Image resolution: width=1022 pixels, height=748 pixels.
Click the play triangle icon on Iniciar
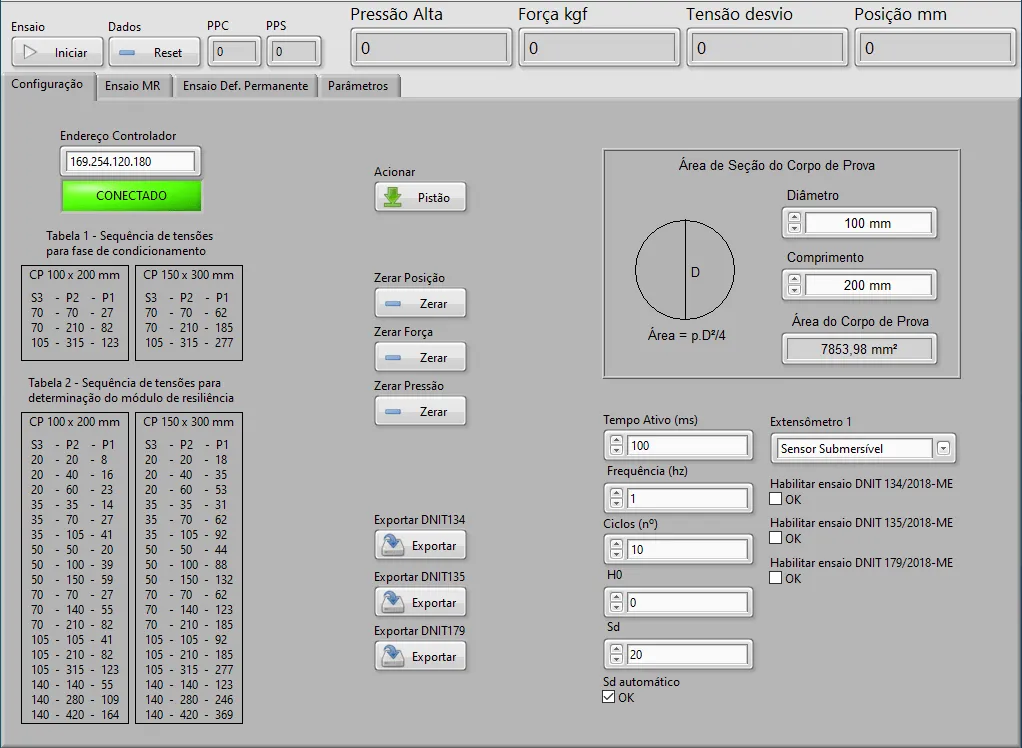click(x=30, y=52)
